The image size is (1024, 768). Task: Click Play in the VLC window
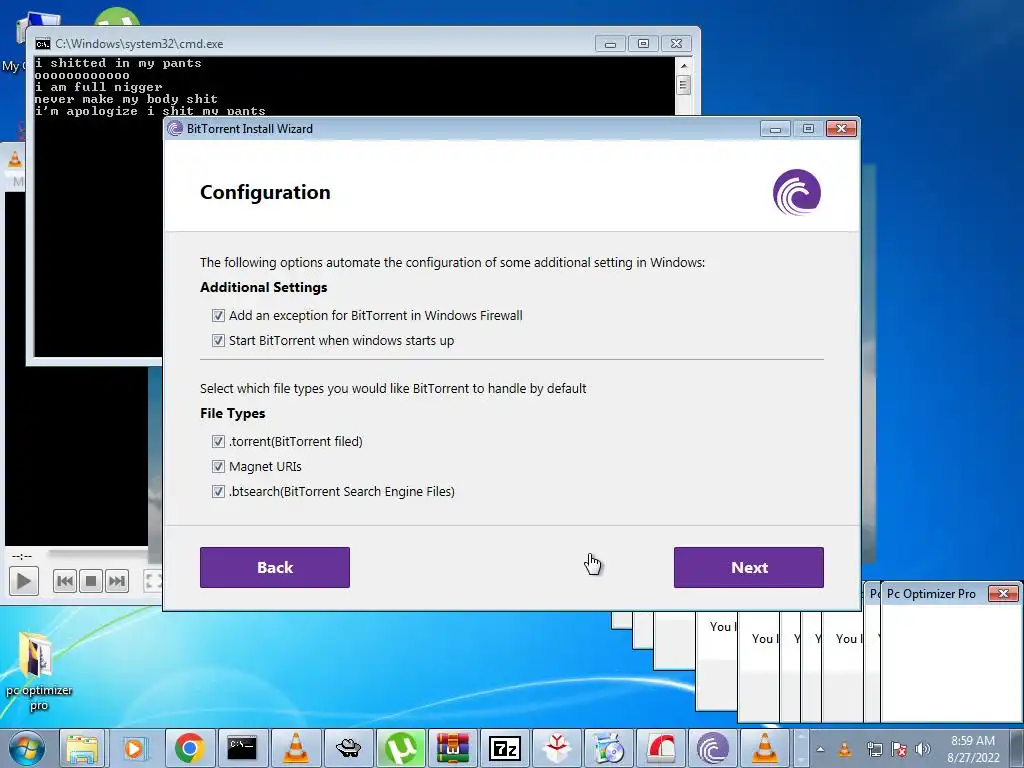(24, 581)
